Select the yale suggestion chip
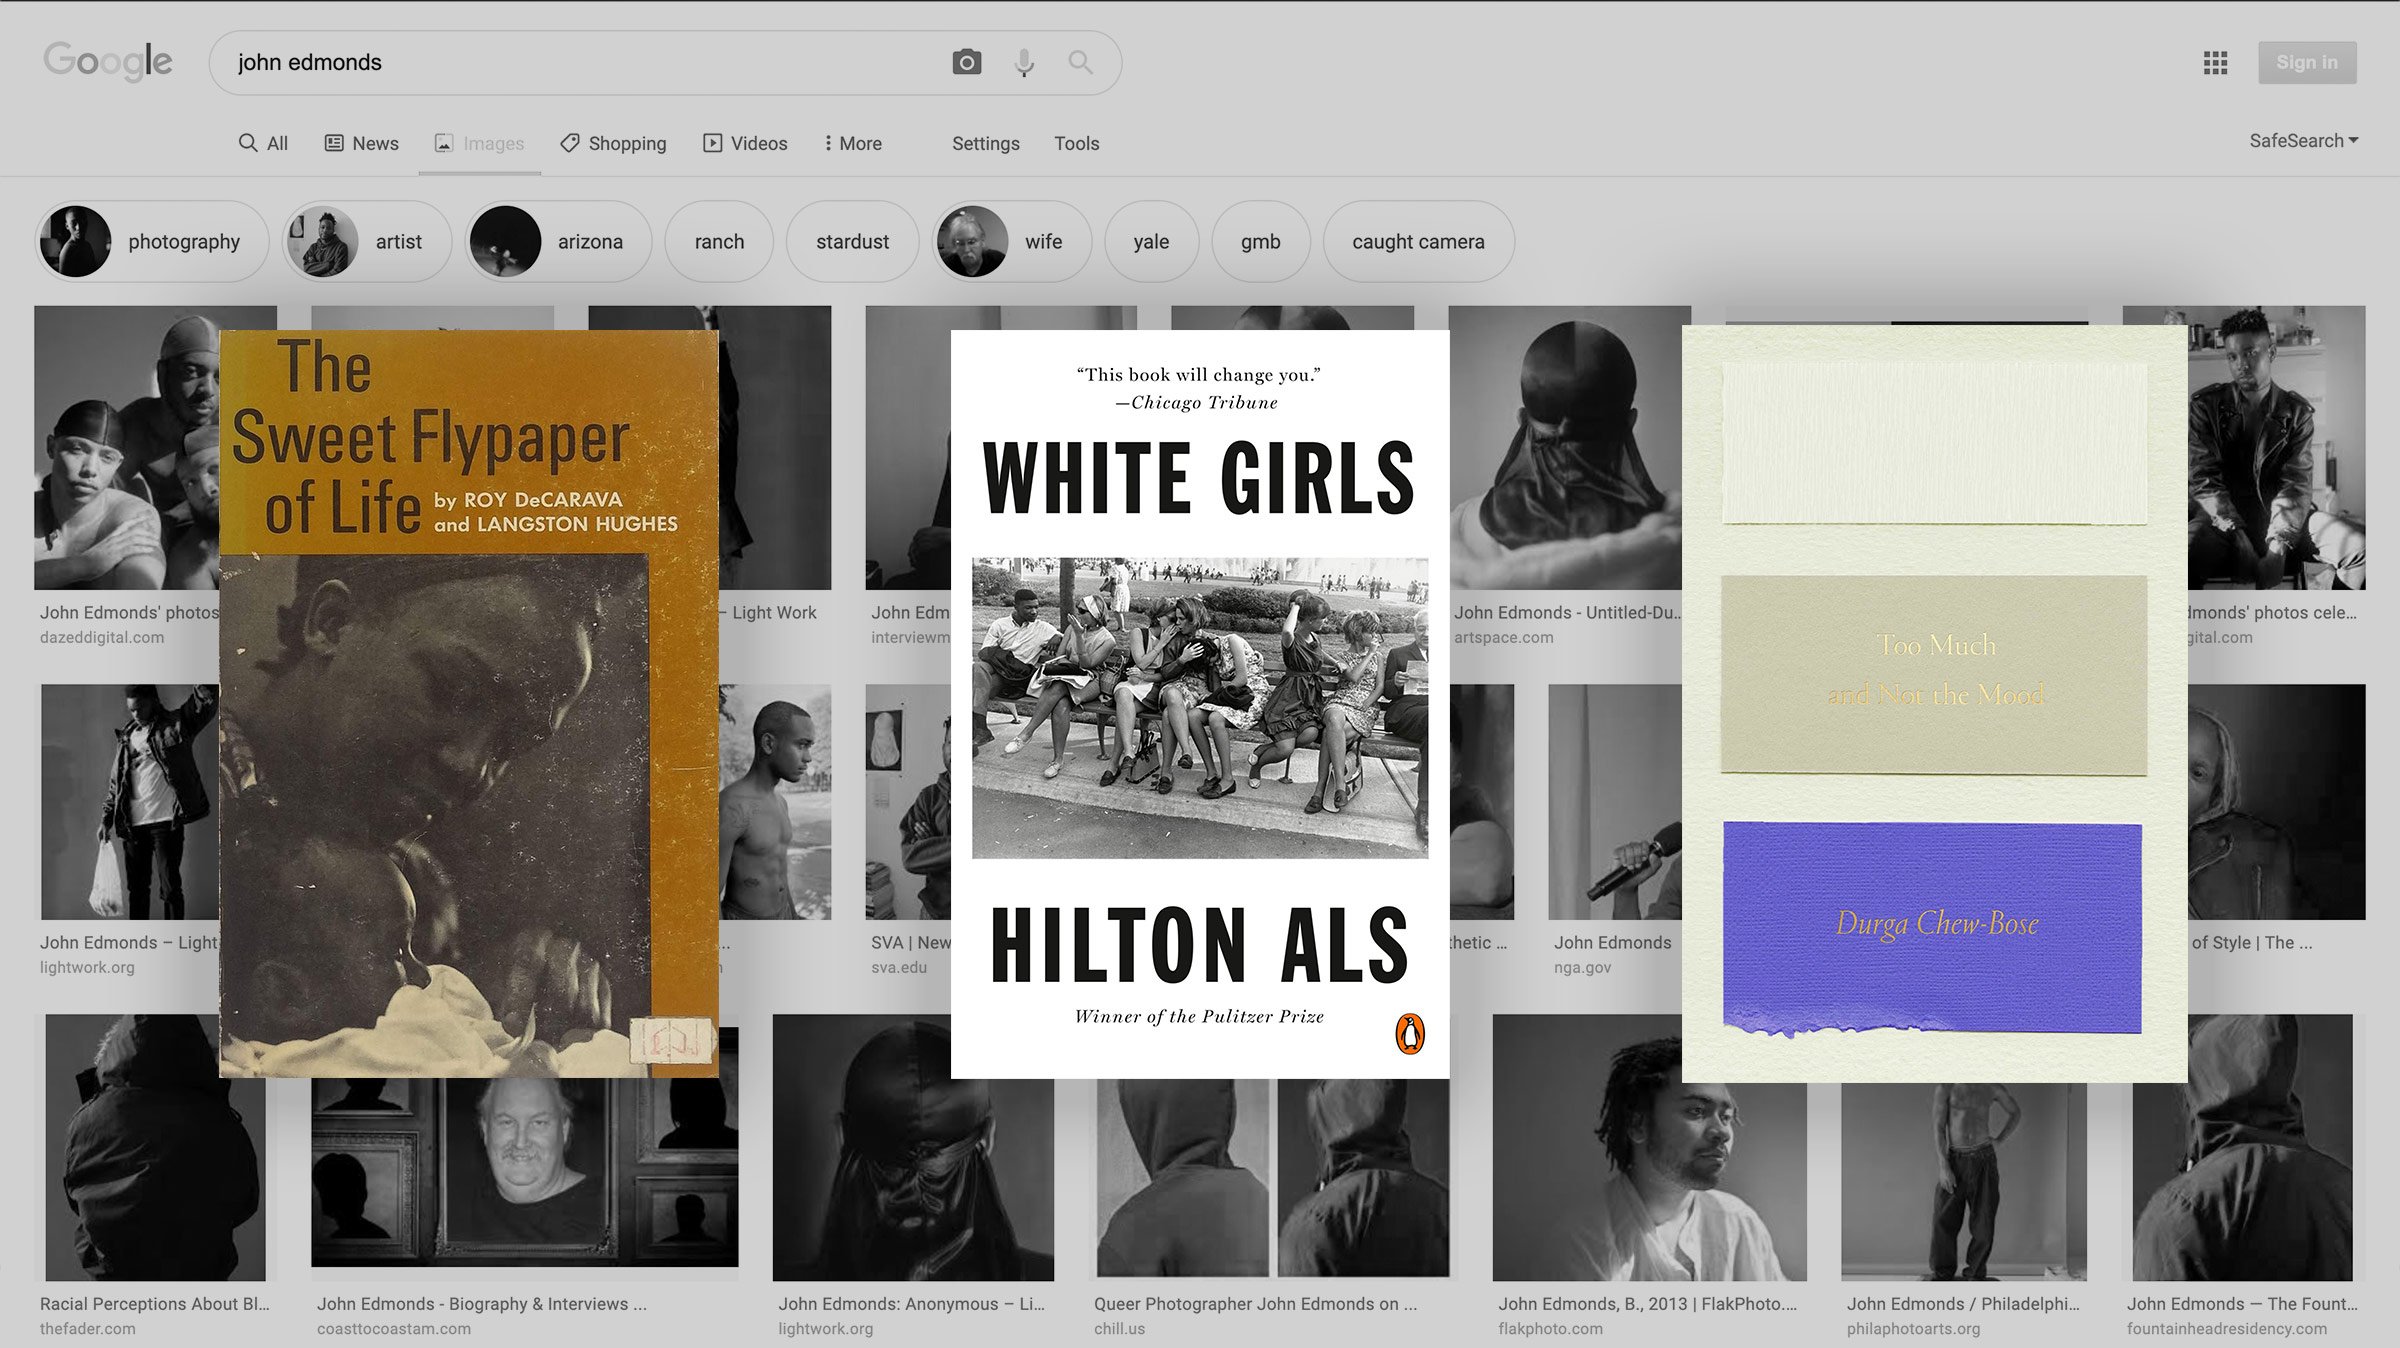The height and width of the screenshot is (1348, 2400). point(1151,241)
